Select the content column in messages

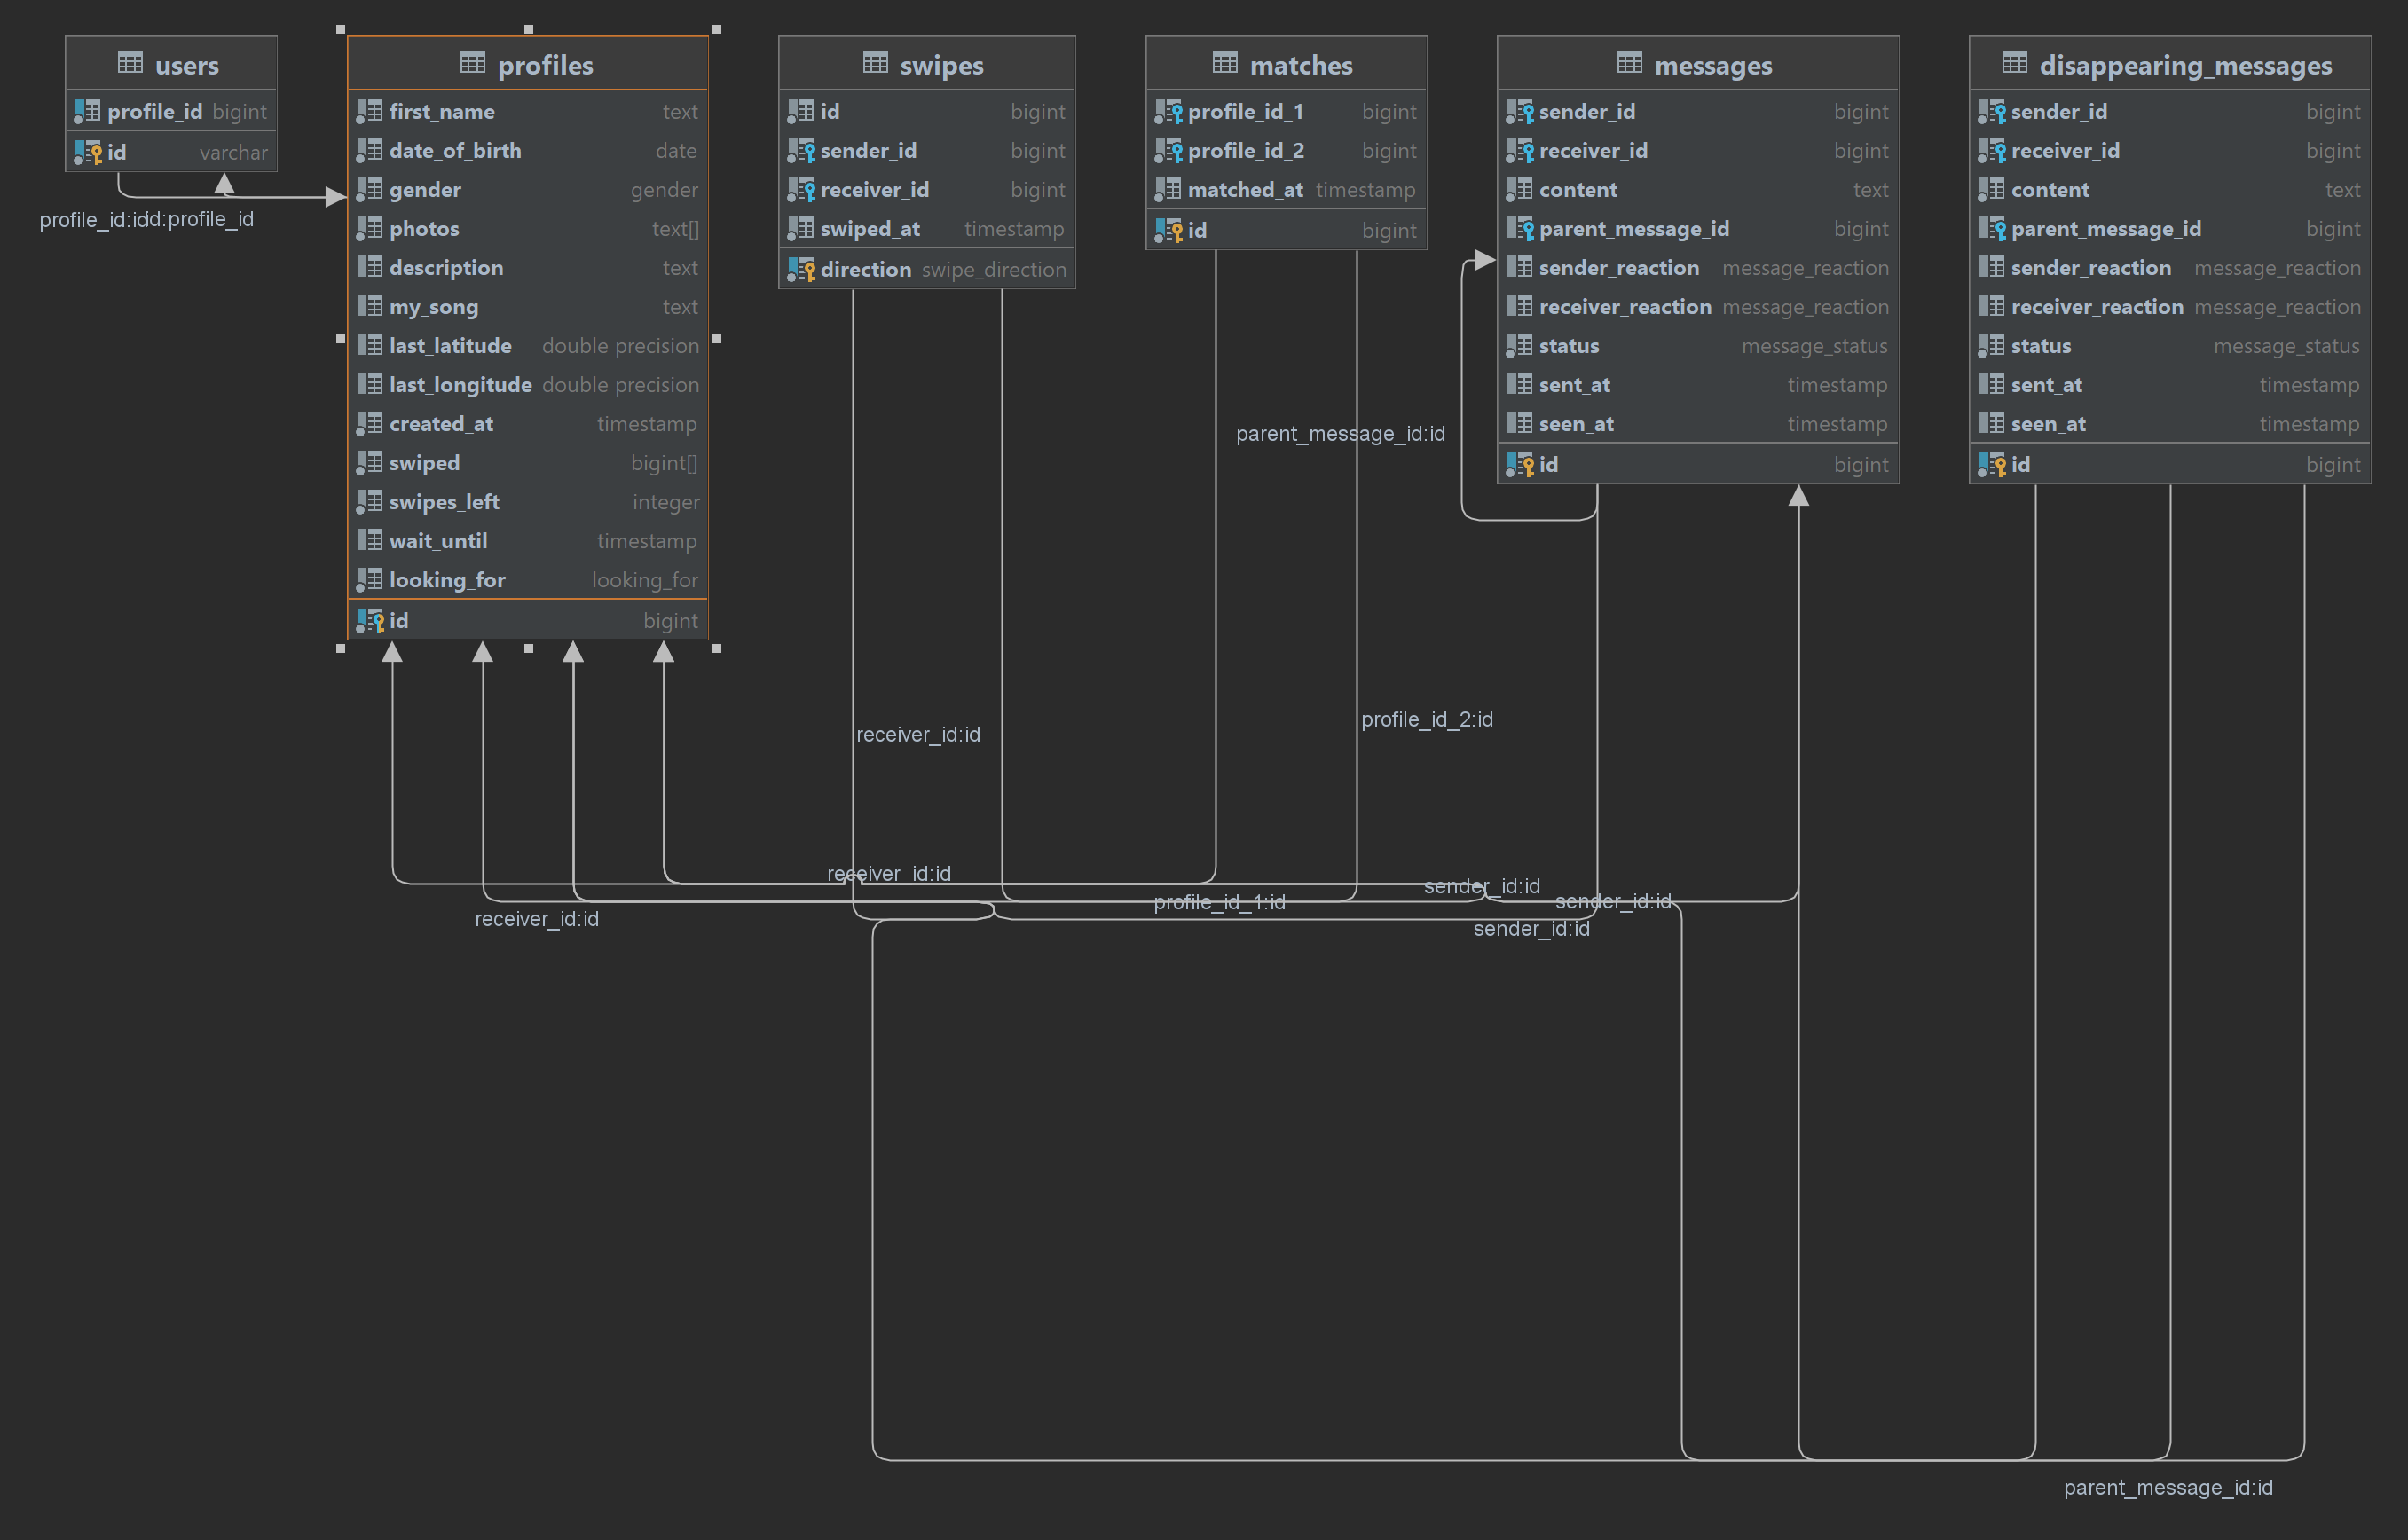1698,190
